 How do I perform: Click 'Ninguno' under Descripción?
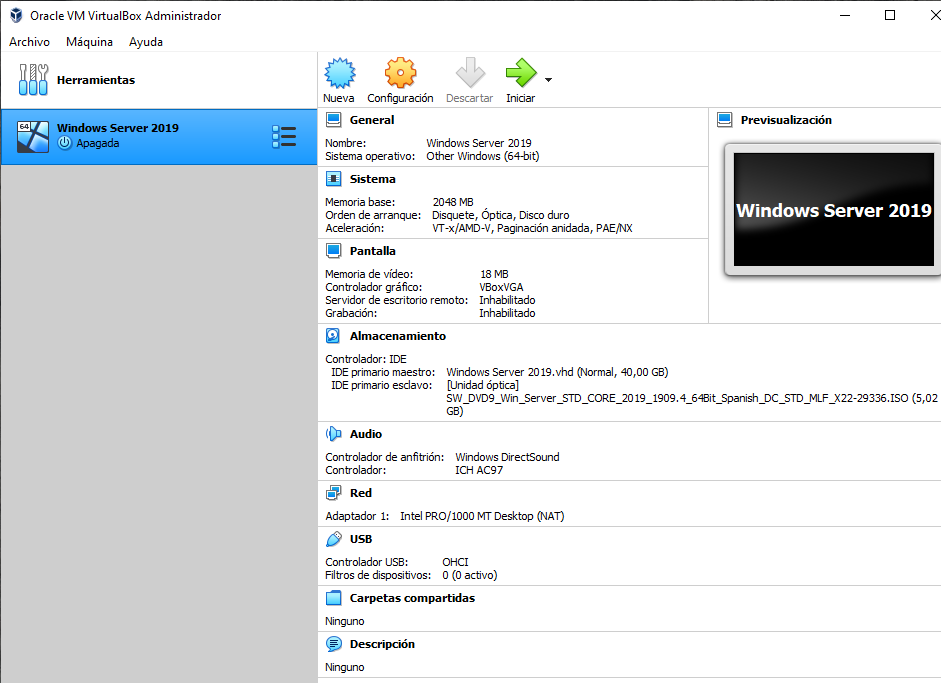[x=344, y=667]
